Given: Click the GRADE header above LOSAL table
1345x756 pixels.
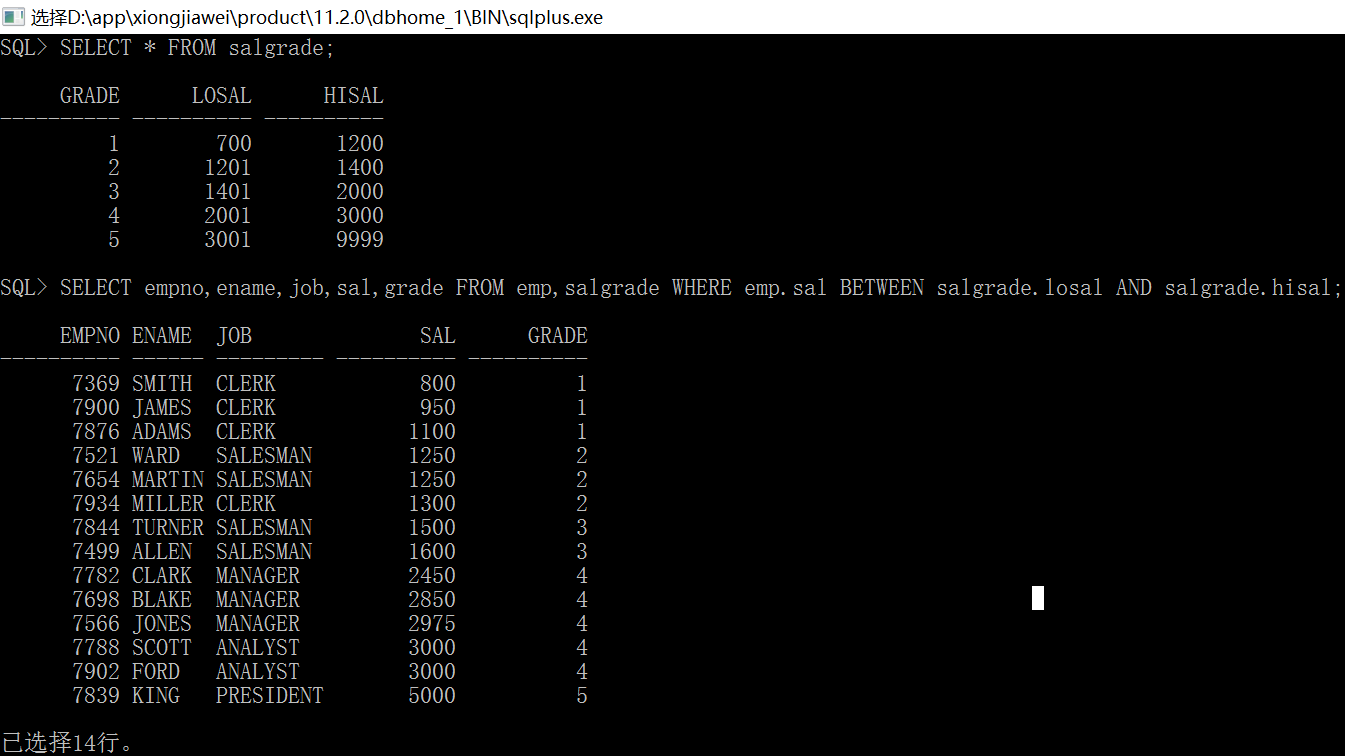Looking at the screenshot, I should pyautogui.click(x=89, y=96).
